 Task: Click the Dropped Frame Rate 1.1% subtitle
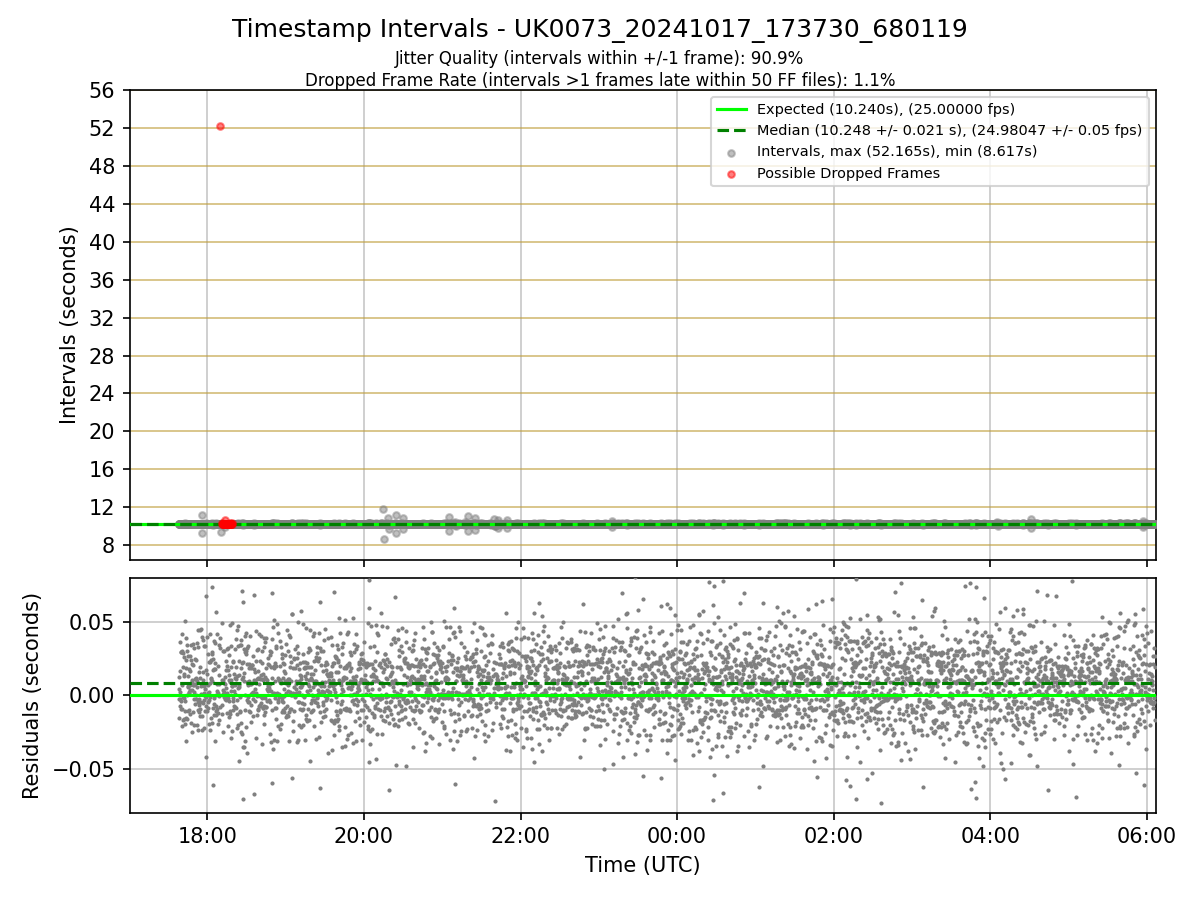coord(599,80)
